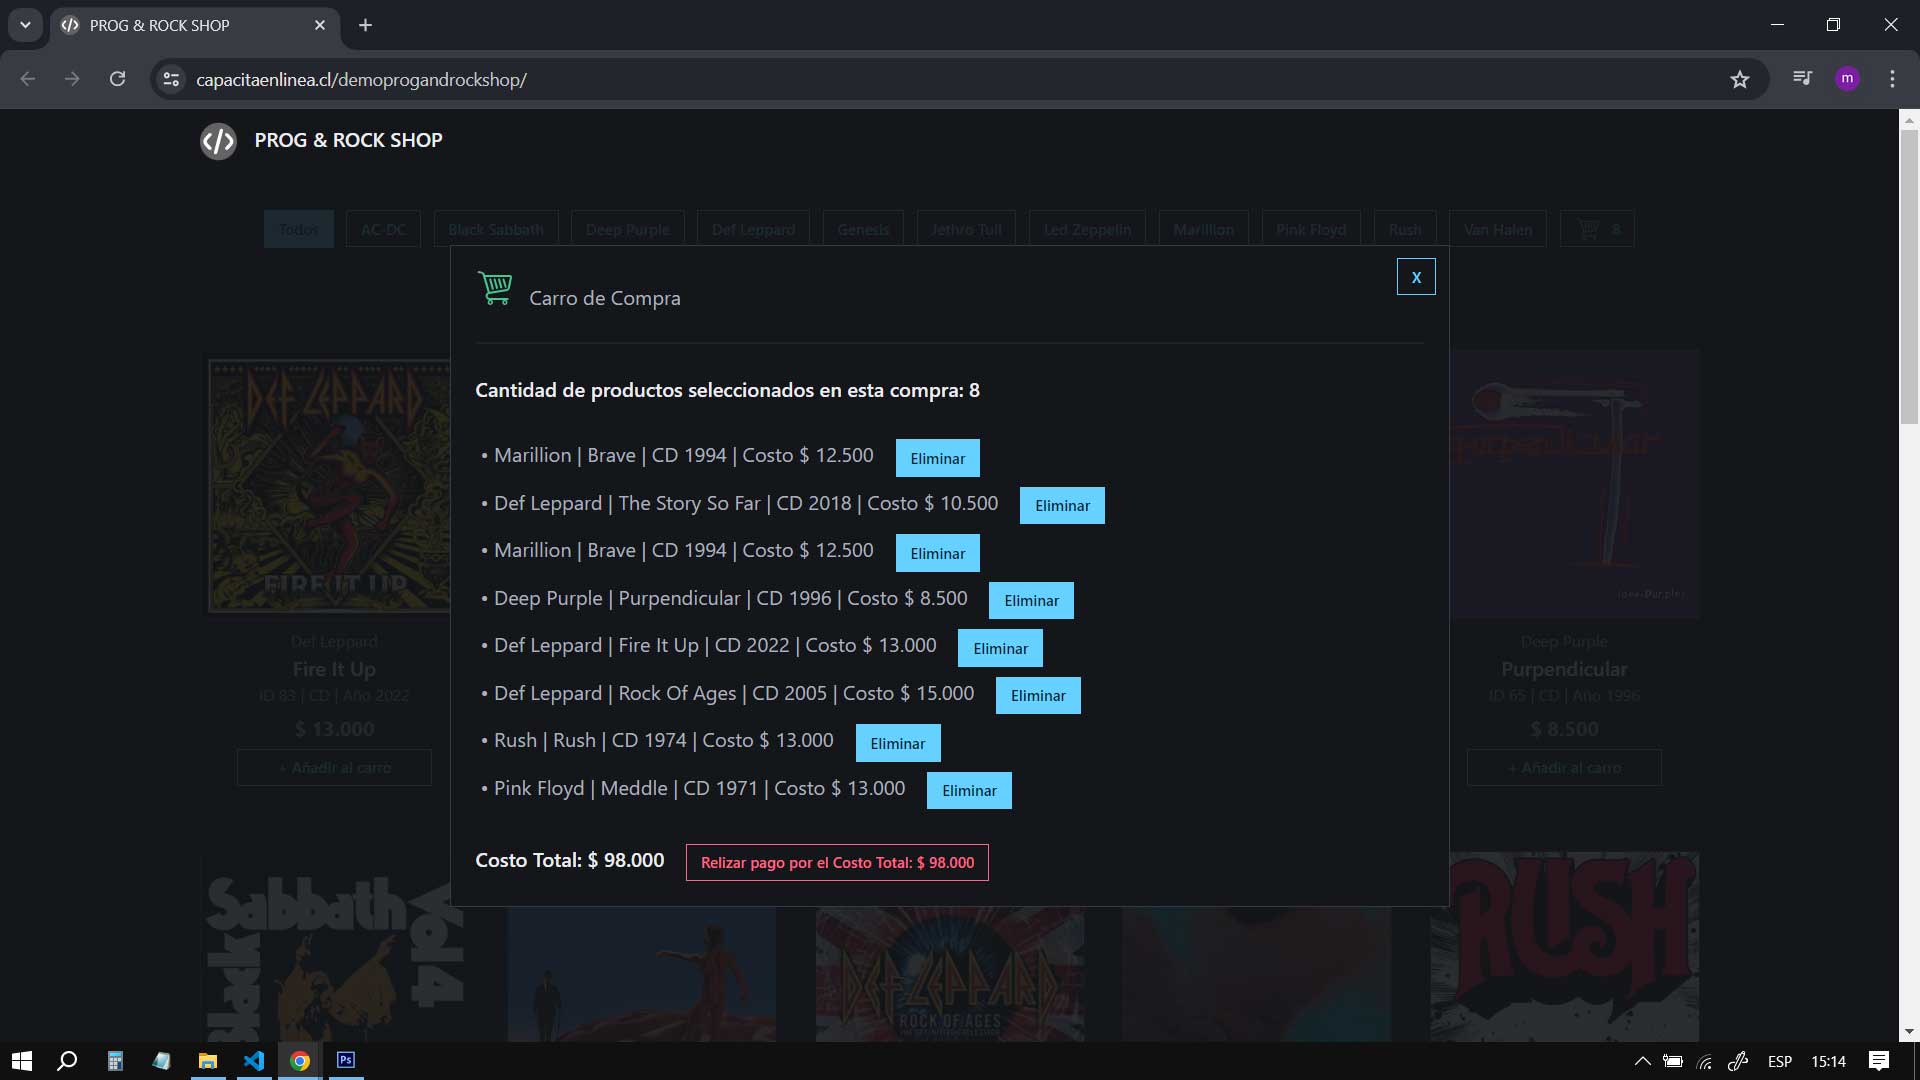Switch to Google Chrome on the taskbar
The image size is (1920, 1080).
click(300, 1061)
